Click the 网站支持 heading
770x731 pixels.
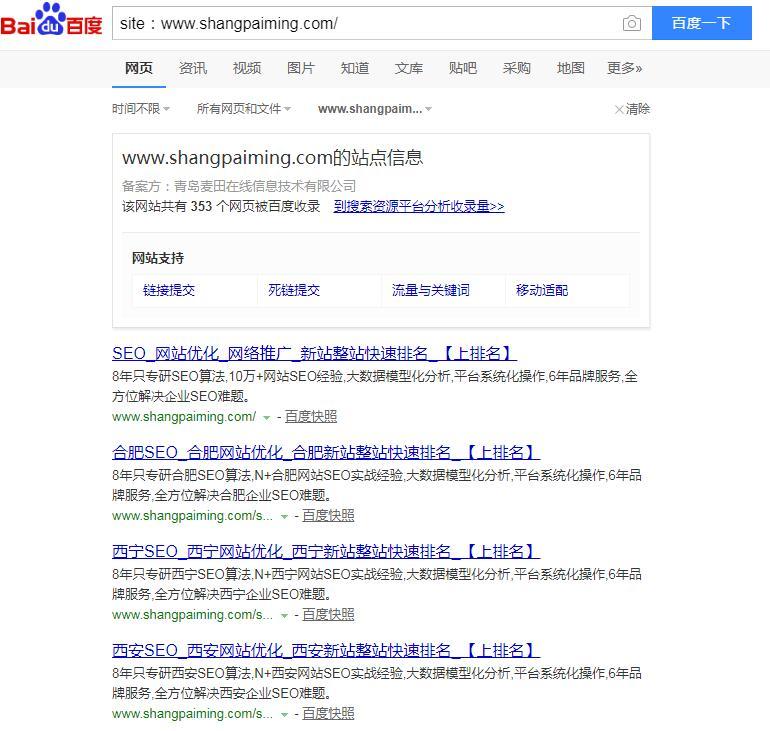[x=158, y=258]
